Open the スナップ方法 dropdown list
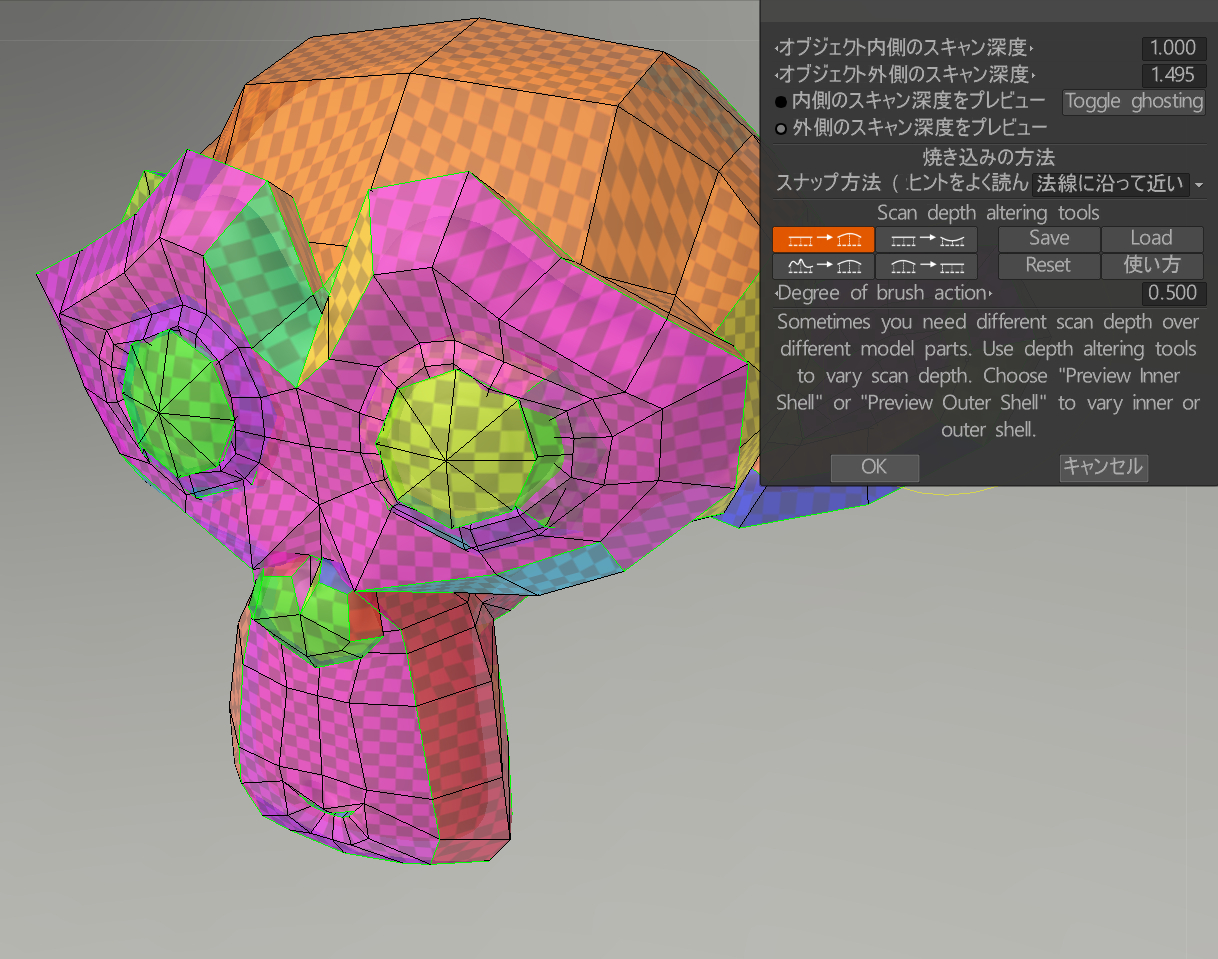 pyautogui.click(x=1110, y=184)
